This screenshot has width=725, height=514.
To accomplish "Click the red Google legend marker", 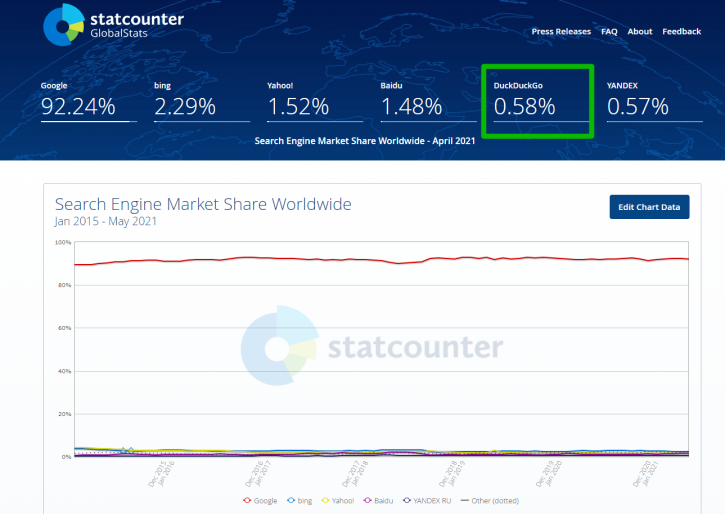I will (247, 500).
